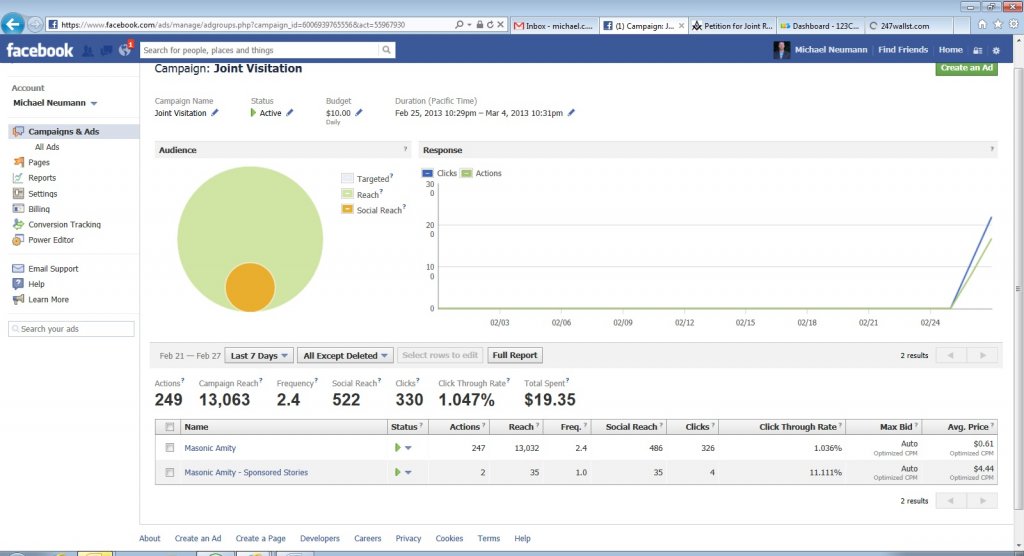Click the Billing sidebar icon
1024x556 pixels.
[x=18, y=208]
